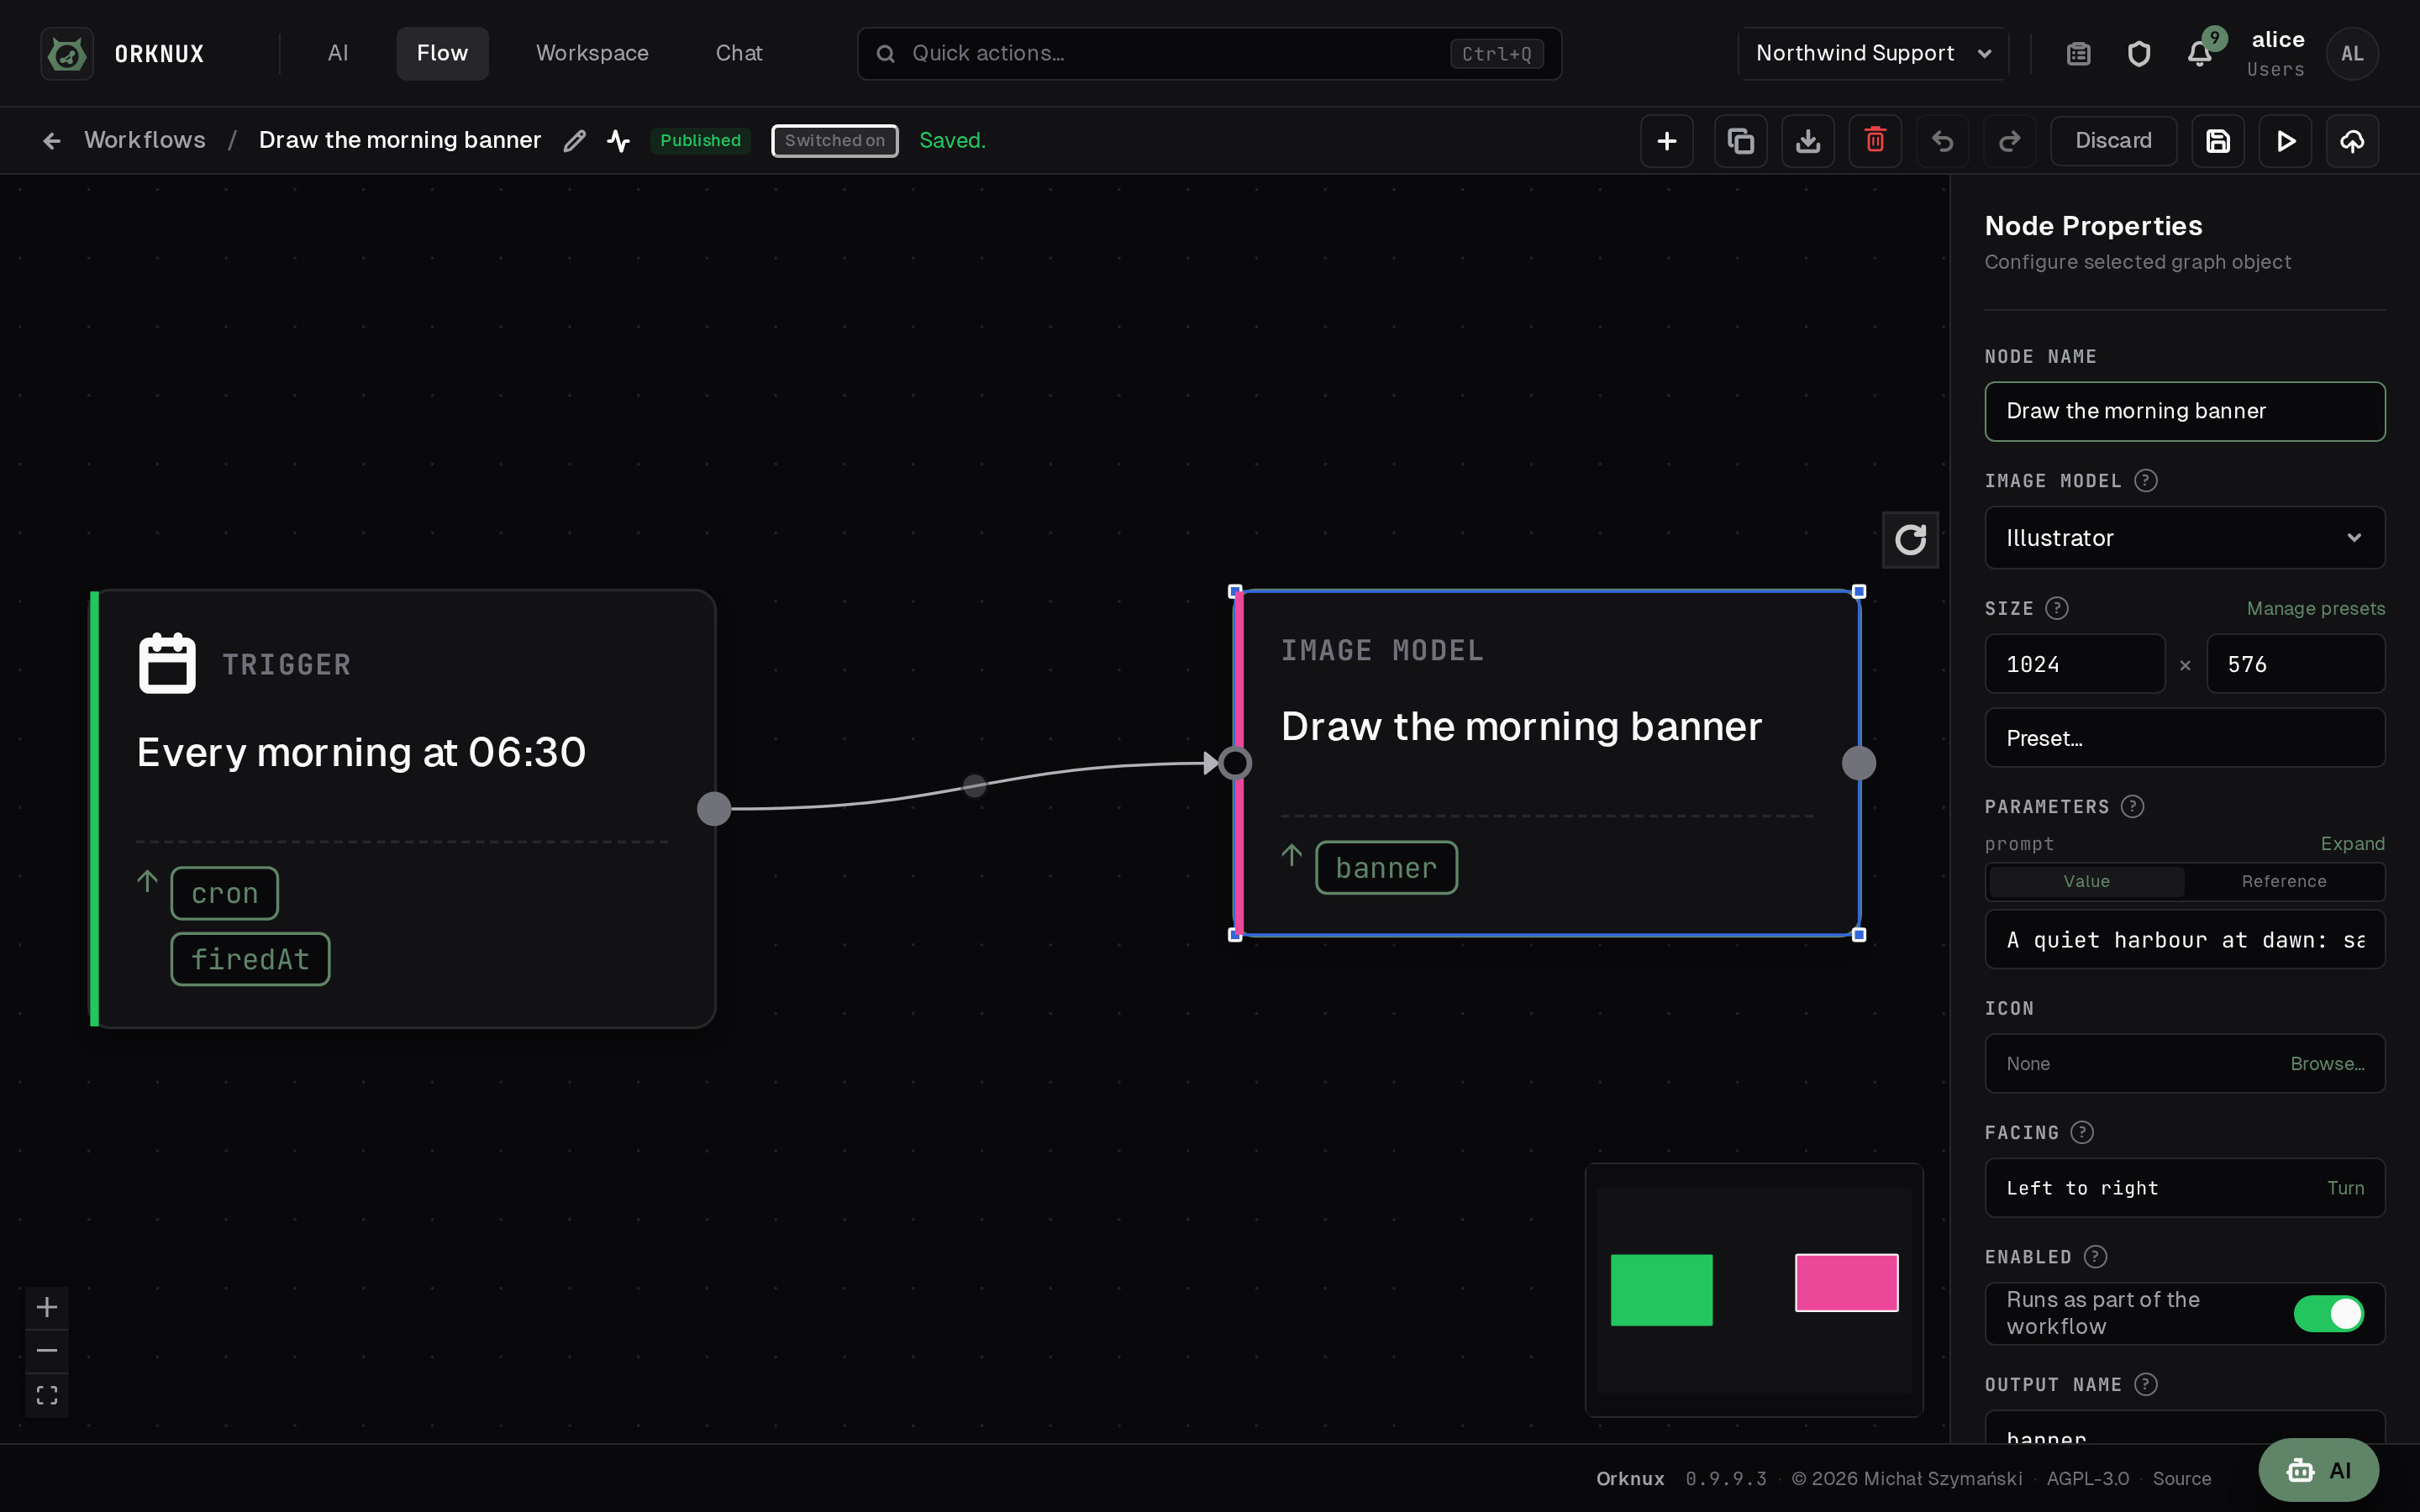Click the width field showing 1024

tap(2074, 664)
